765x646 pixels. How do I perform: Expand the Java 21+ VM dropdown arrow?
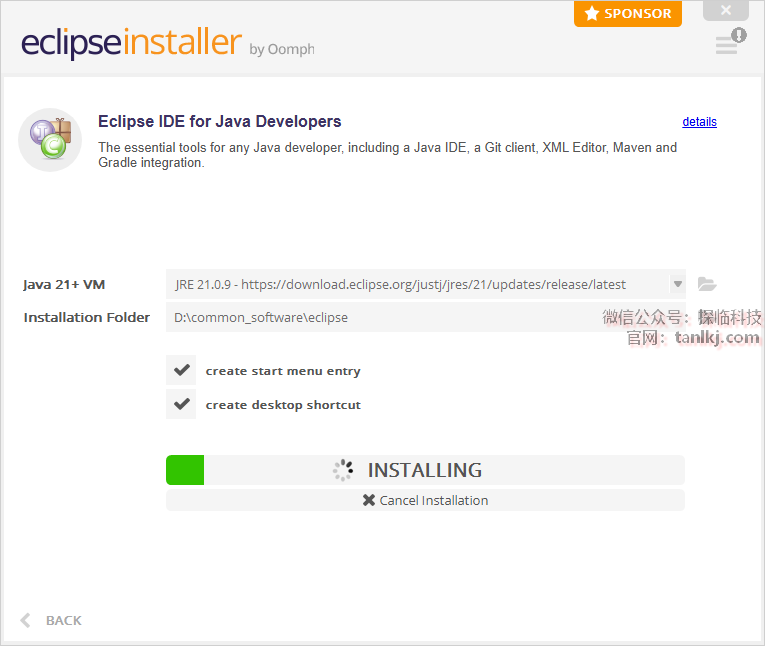677,284
